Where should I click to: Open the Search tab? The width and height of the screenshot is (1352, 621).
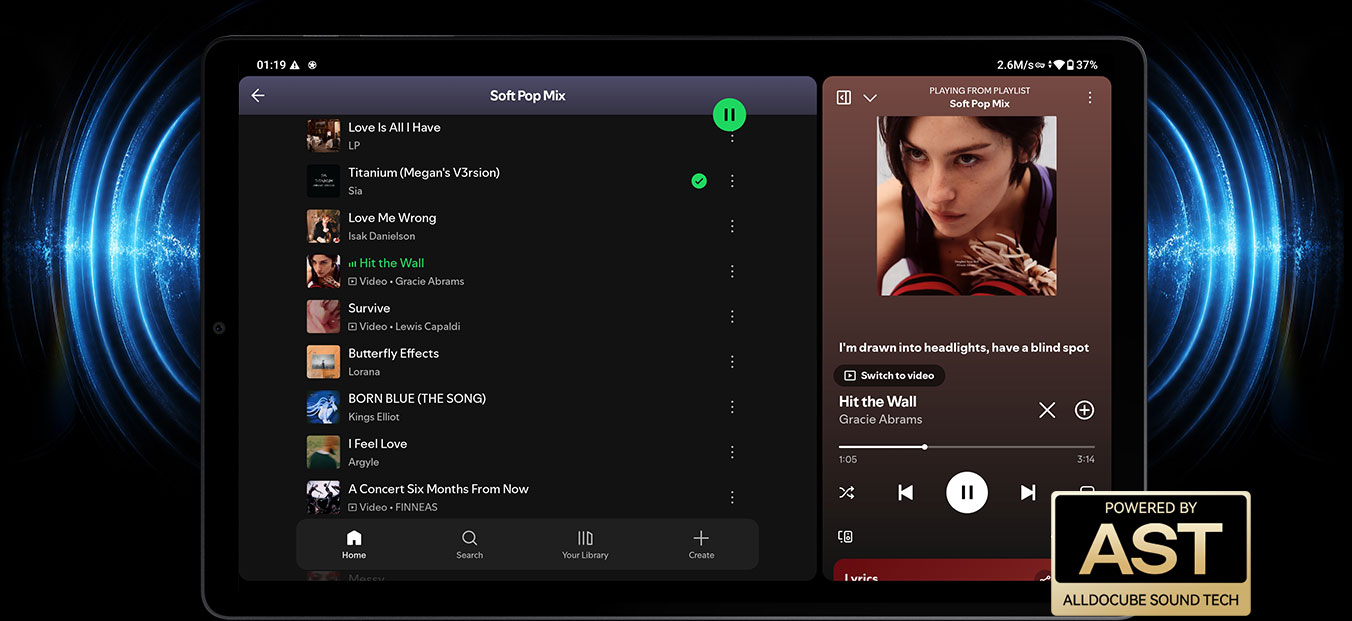[470, 545]
